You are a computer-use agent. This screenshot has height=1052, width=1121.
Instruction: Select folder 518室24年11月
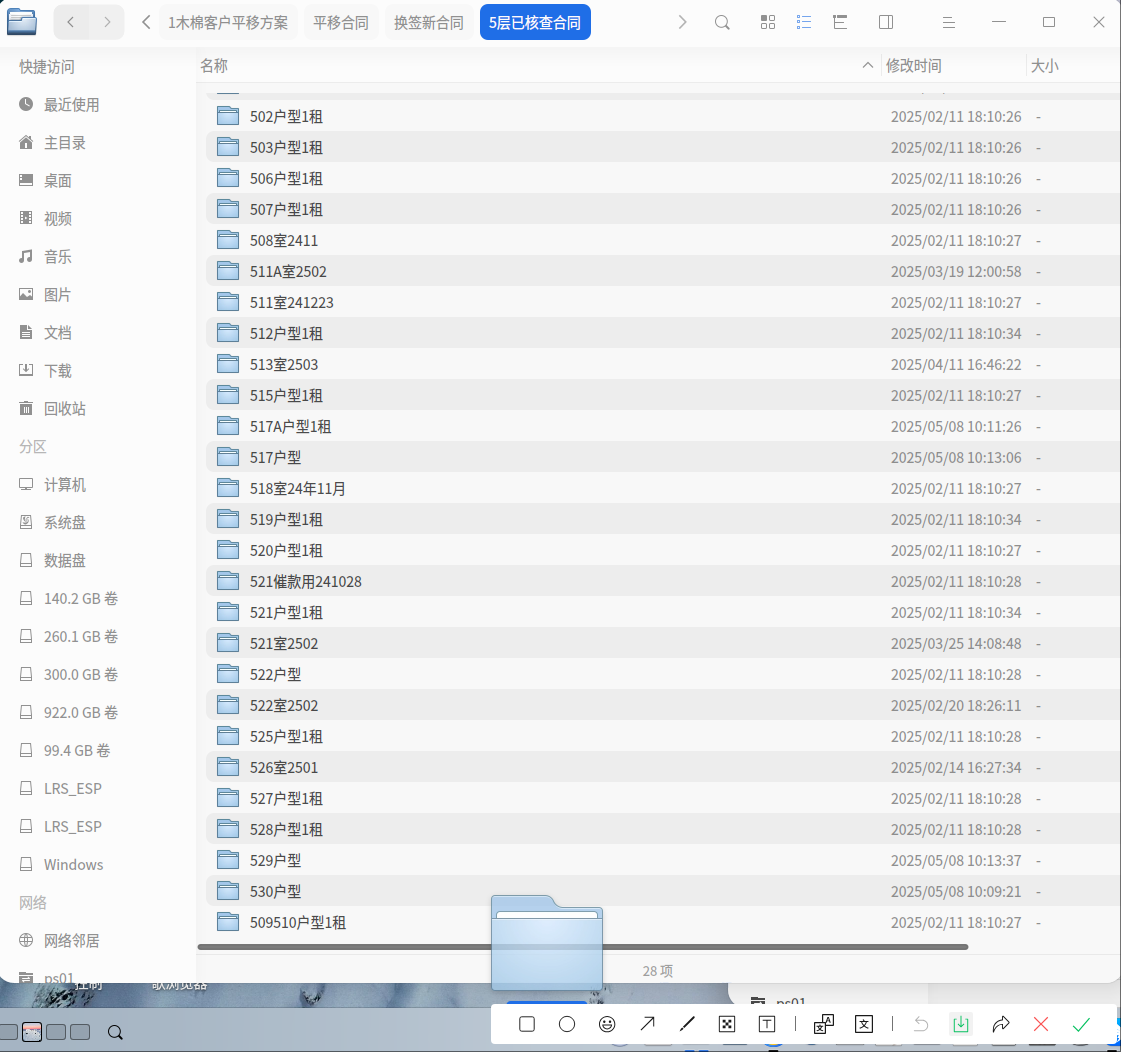[x=663, y=488]
